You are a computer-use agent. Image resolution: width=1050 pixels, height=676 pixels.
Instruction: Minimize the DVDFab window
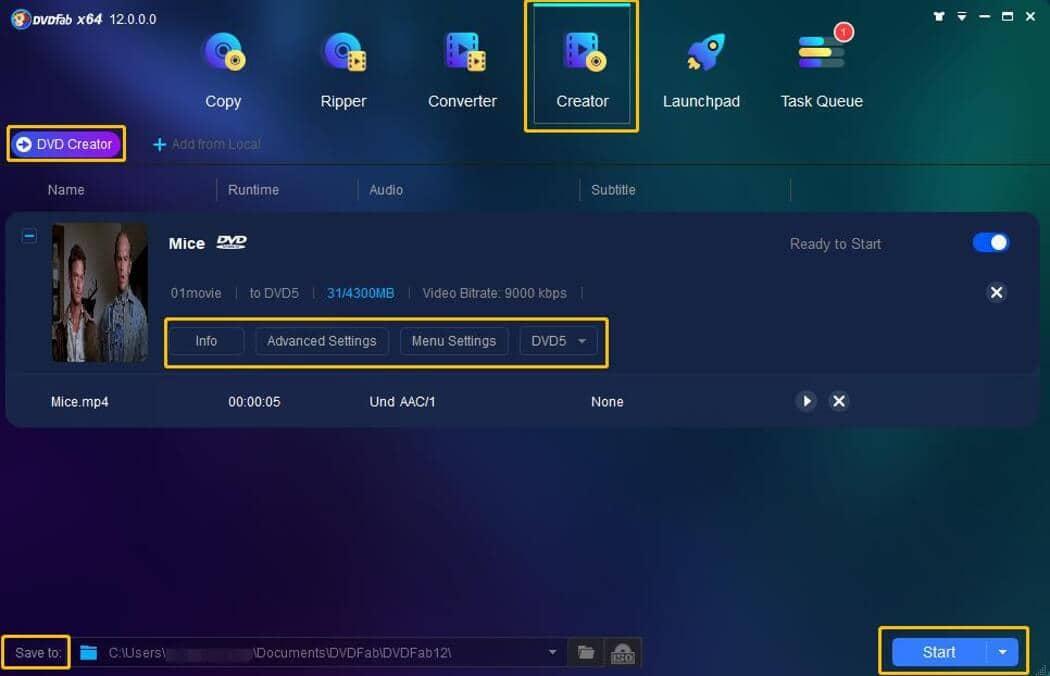pos(984,17)
